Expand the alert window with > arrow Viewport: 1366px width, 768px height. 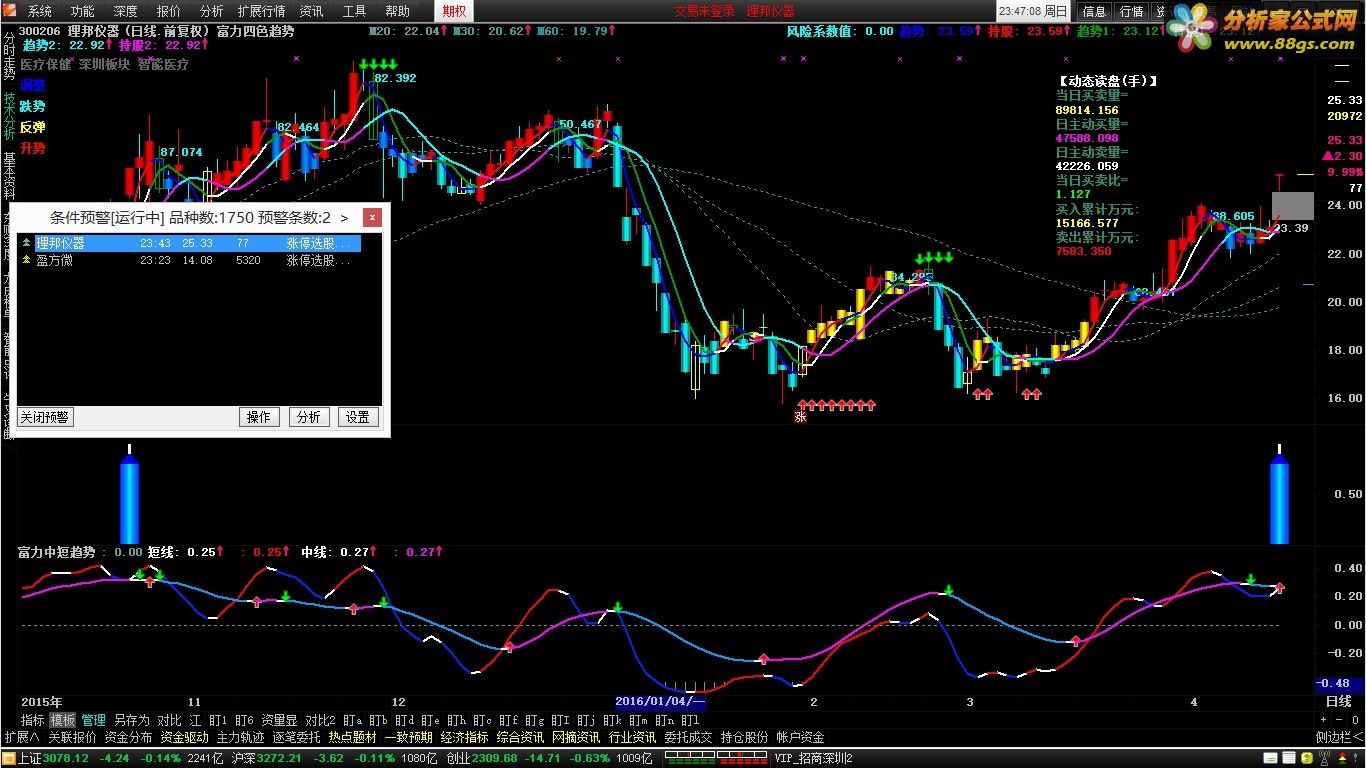(x=344, y=217)
